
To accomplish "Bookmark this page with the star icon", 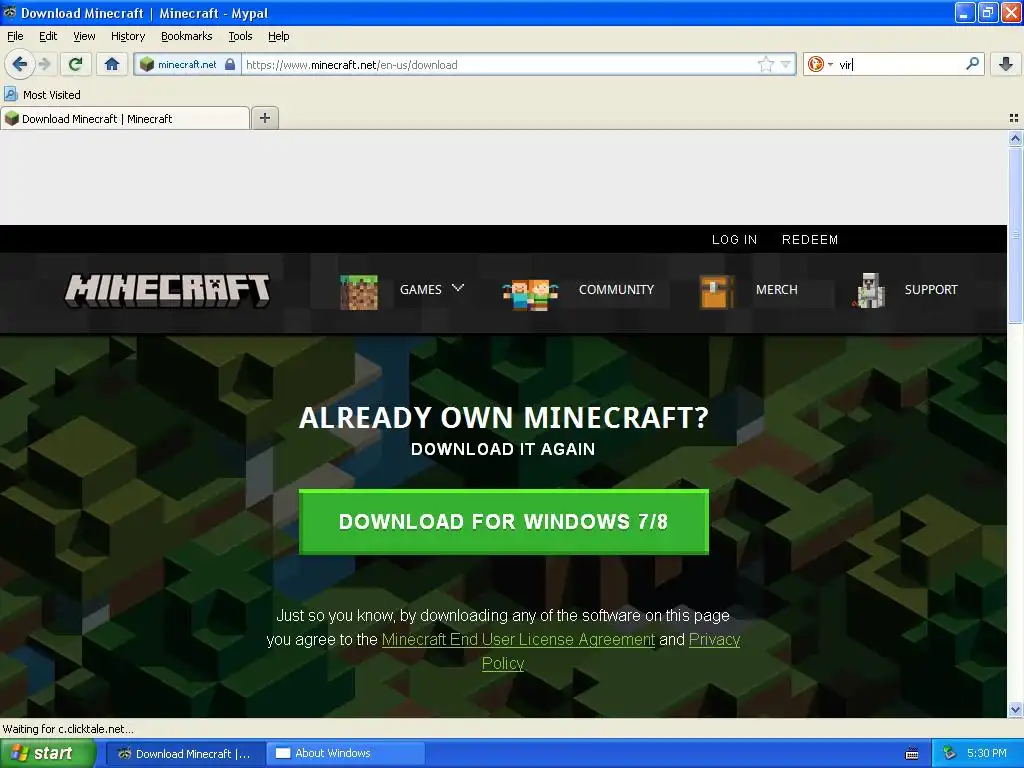I will [x=765, y=64].
